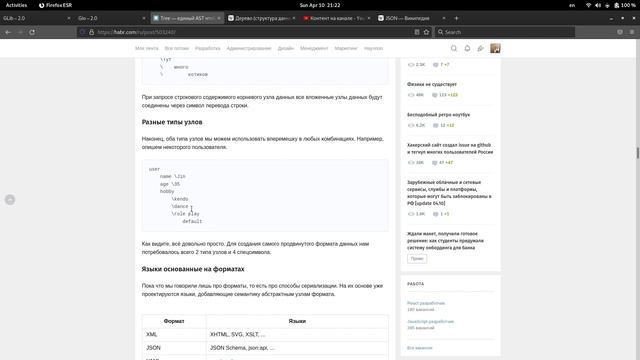The image size is (640, 360).
Task: Open the Firefox ESR application menu
Action: [x=56, y=5]
